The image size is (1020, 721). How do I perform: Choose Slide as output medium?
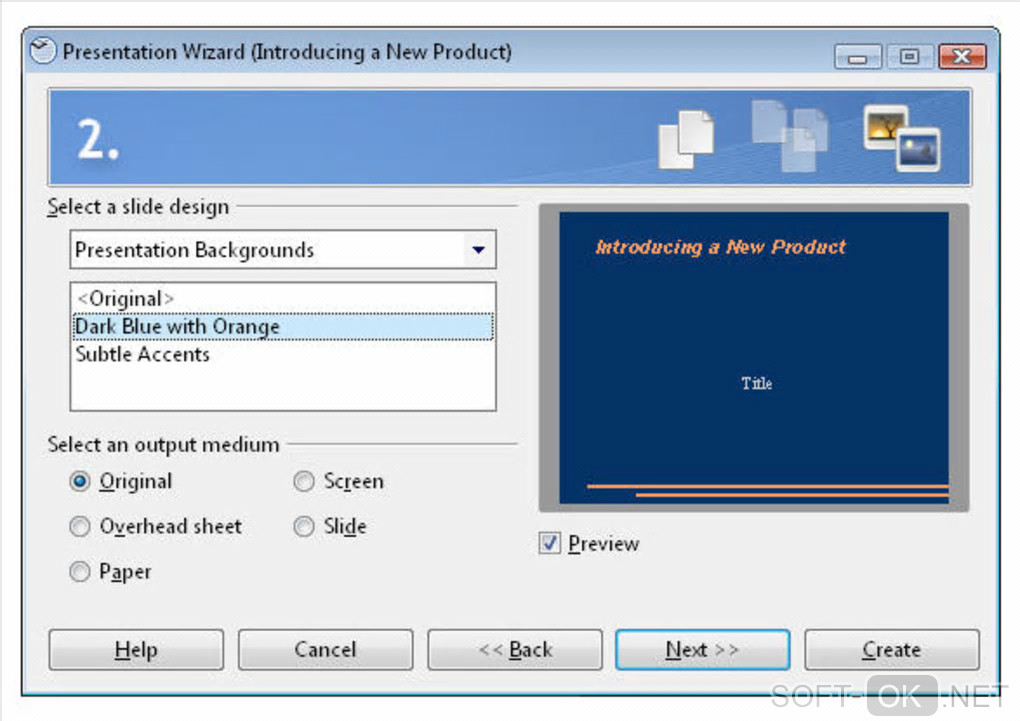[304, 526]
